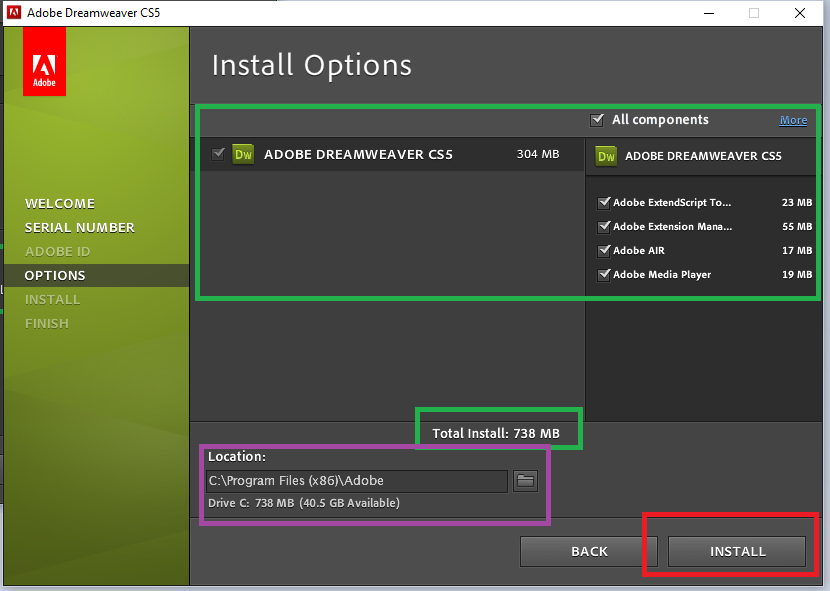Click the install location path field

pyautogui.click(x=356, y=481)
